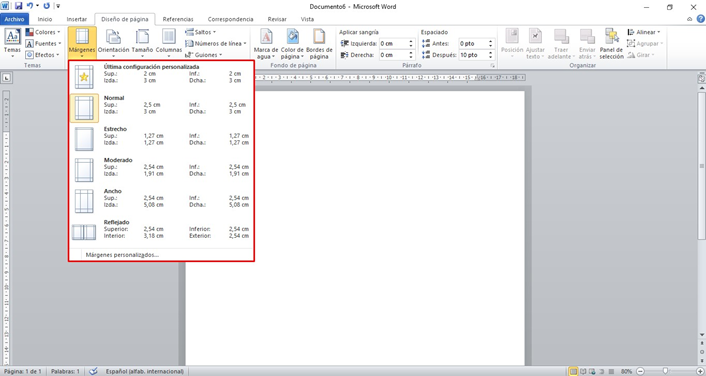The height and width of the screenshot is (376, 706).
Task: Open the Agrupar dropdown
Action: click(645, 44)
